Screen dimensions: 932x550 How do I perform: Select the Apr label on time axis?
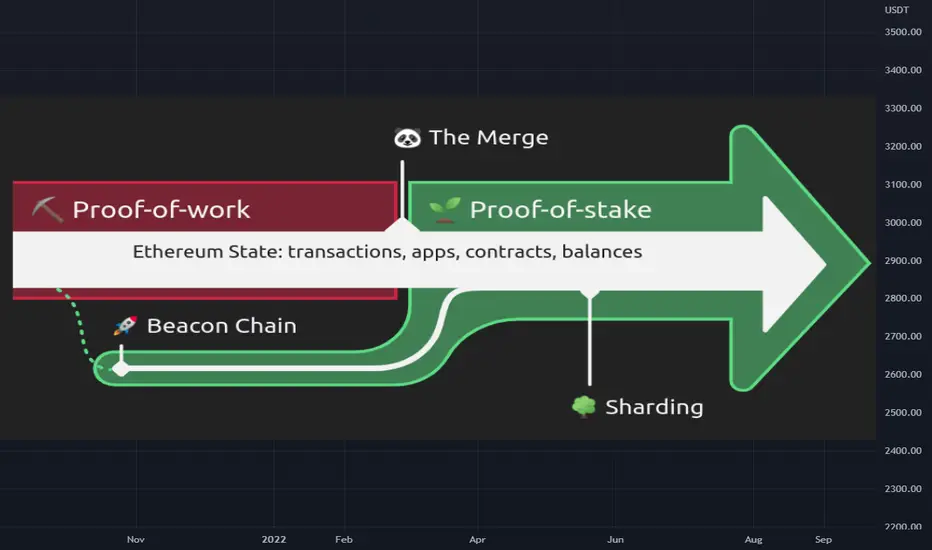(477, 539)
